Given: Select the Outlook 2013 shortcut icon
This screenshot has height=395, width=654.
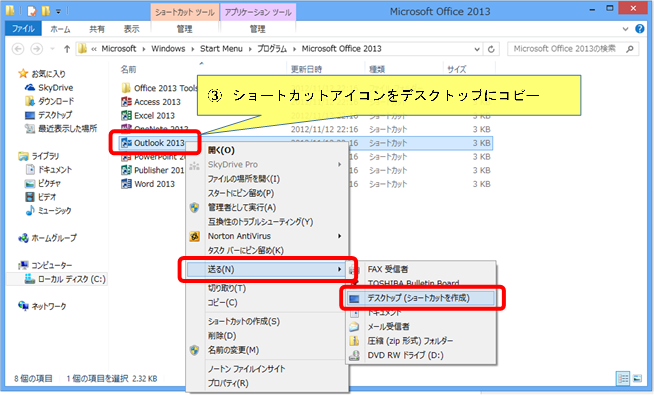Looking at the screenshot, I should pyautogui.click(x=126, y=143).
